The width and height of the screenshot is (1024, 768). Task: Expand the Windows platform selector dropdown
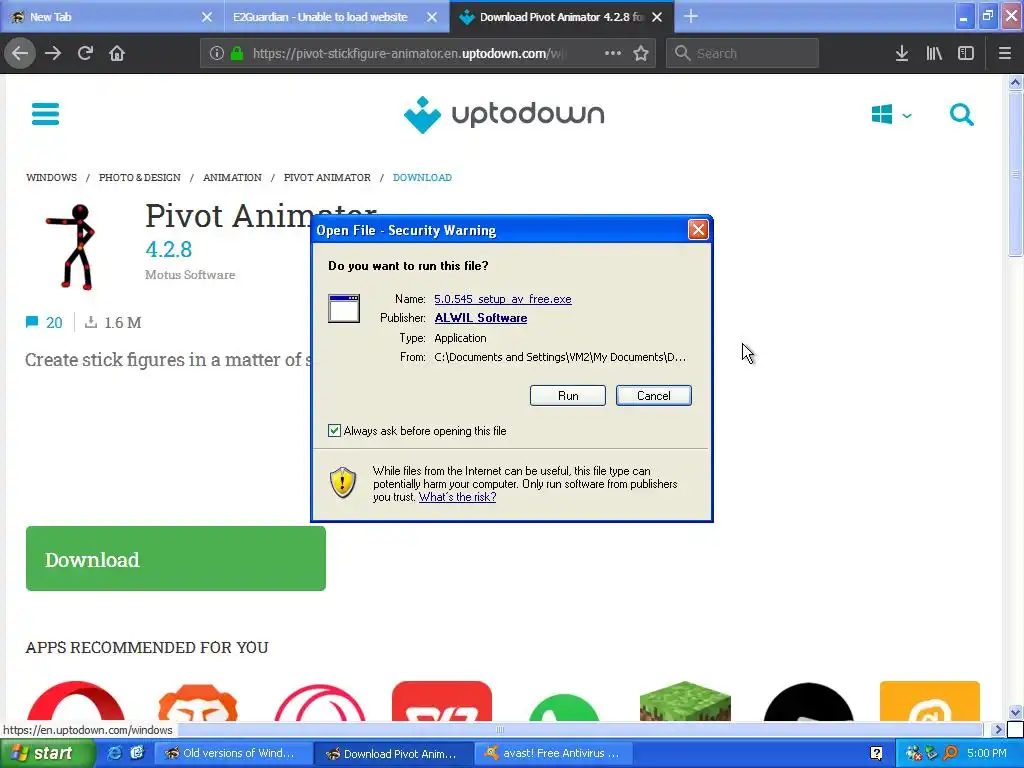pos(891,115)
